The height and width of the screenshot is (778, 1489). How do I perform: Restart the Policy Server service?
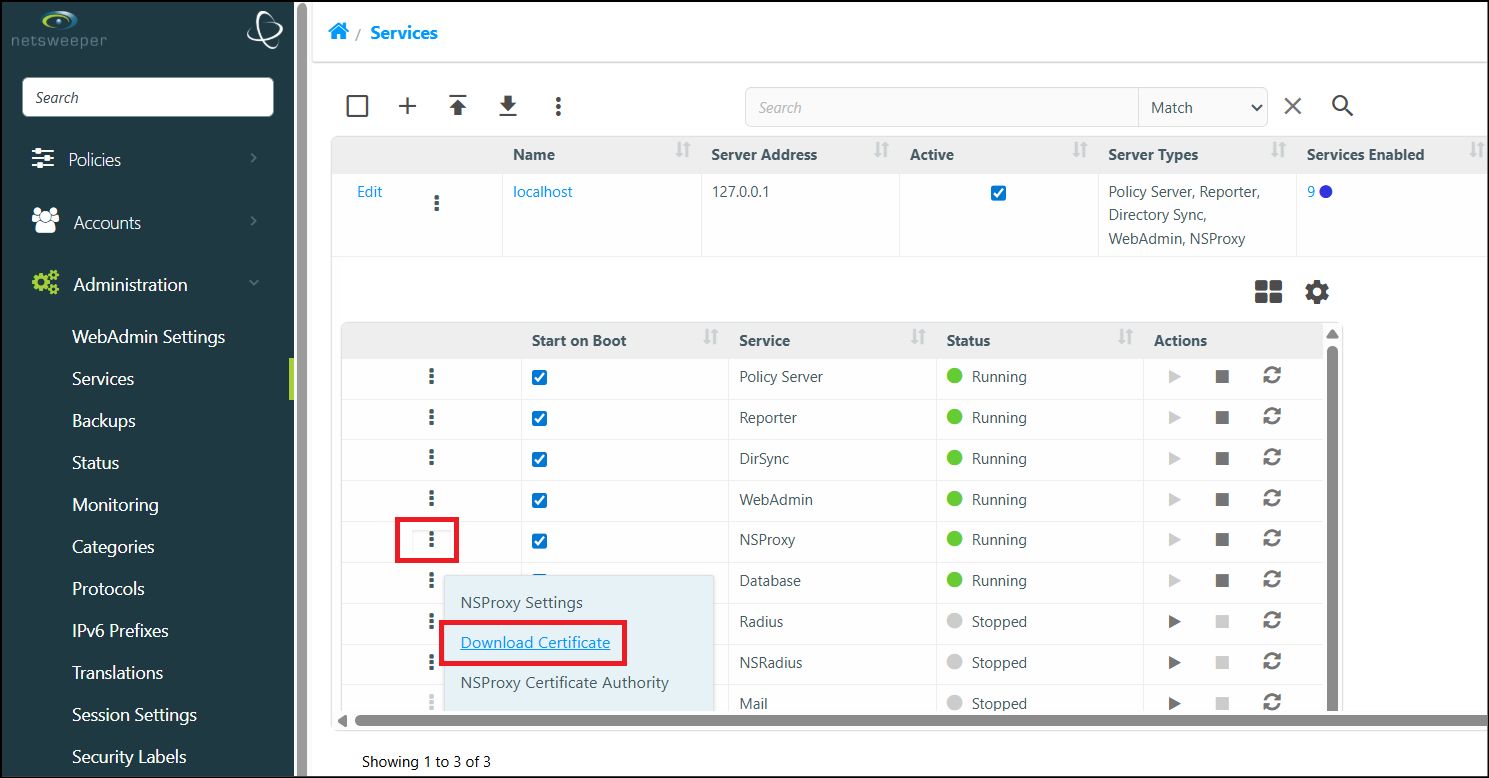(1272, 376)
